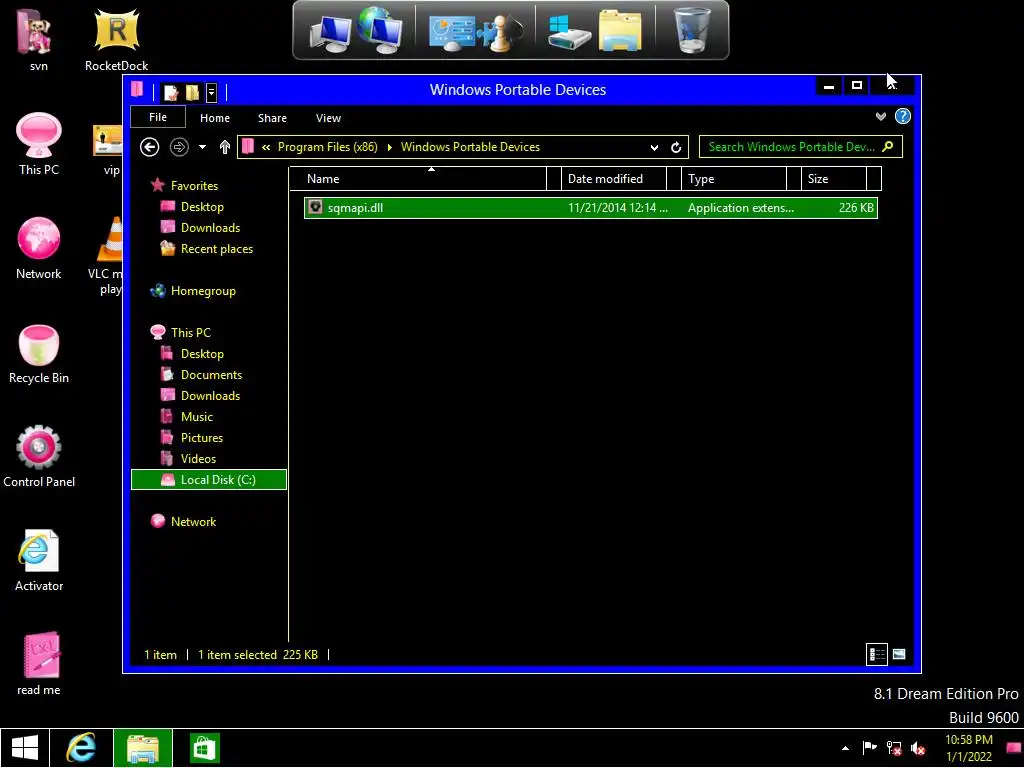The height and width of the screenshot is (768, 1024).
Task: Go forward with the forward arrow
Action: [x=179, y=147]
